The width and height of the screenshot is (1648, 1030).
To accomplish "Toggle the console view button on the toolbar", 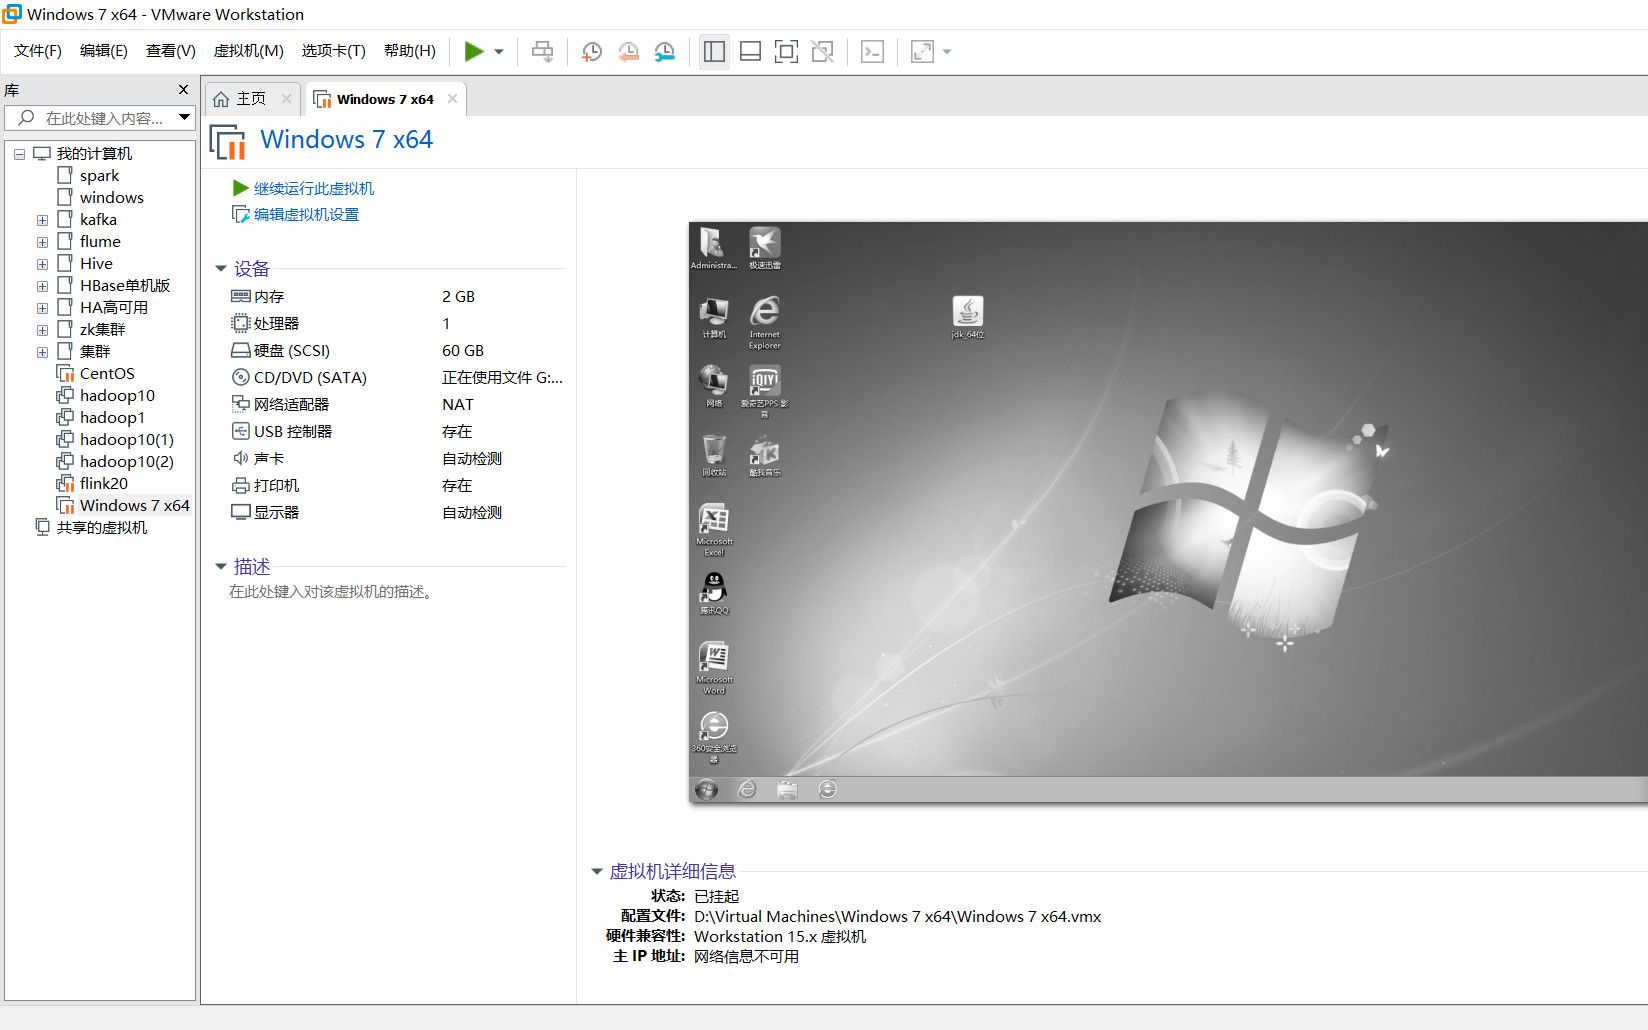I will (x=872, y=51).
